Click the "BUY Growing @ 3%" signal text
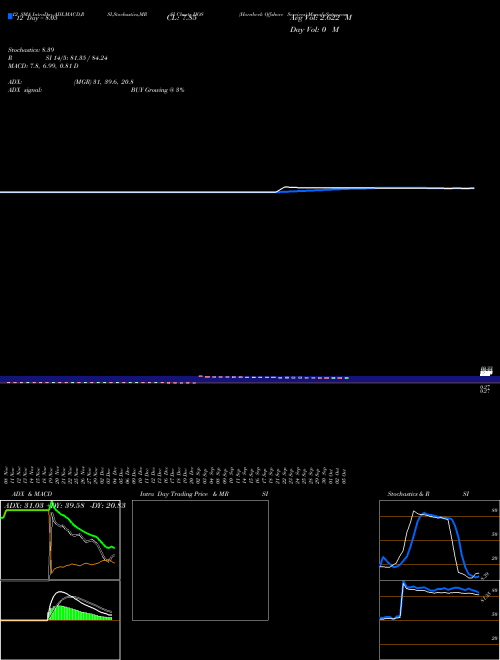 pos(157,90)
